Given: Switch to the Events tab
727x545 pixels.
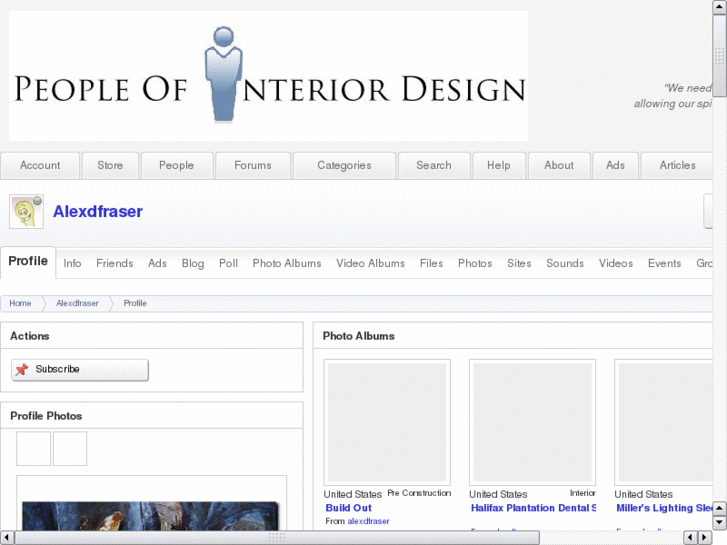Looking at the screenshot, I should coord(664,263).
